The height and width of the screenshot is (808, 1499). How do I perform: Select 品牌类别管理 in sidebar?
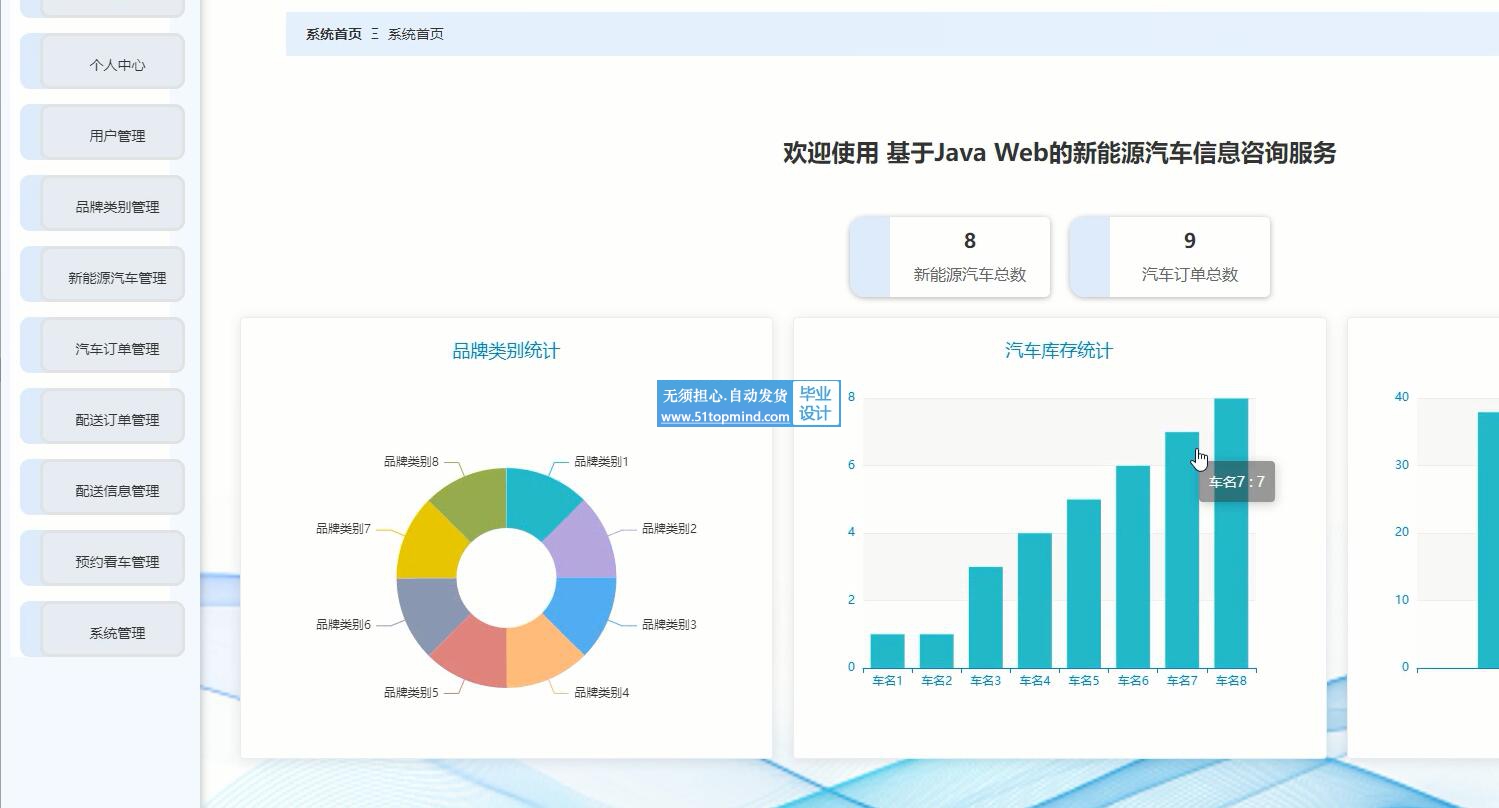[116, 207]
